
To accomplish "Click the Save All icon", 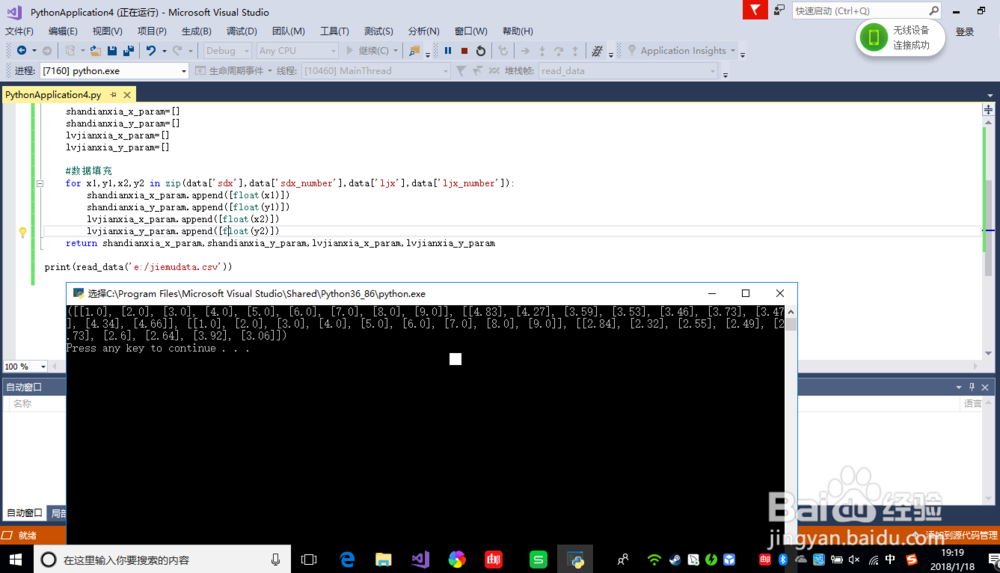I will [128, 50].
